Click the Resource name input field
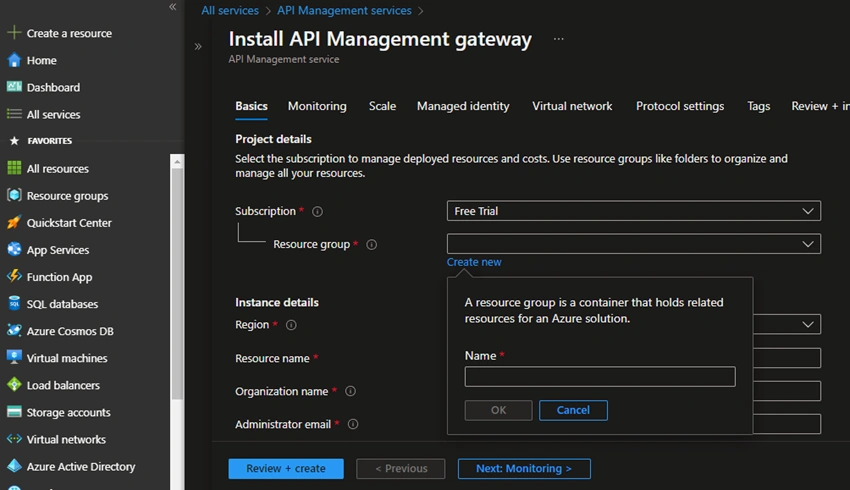The height and width of the screenshot is (490, 850). click(x=787, y=358)
